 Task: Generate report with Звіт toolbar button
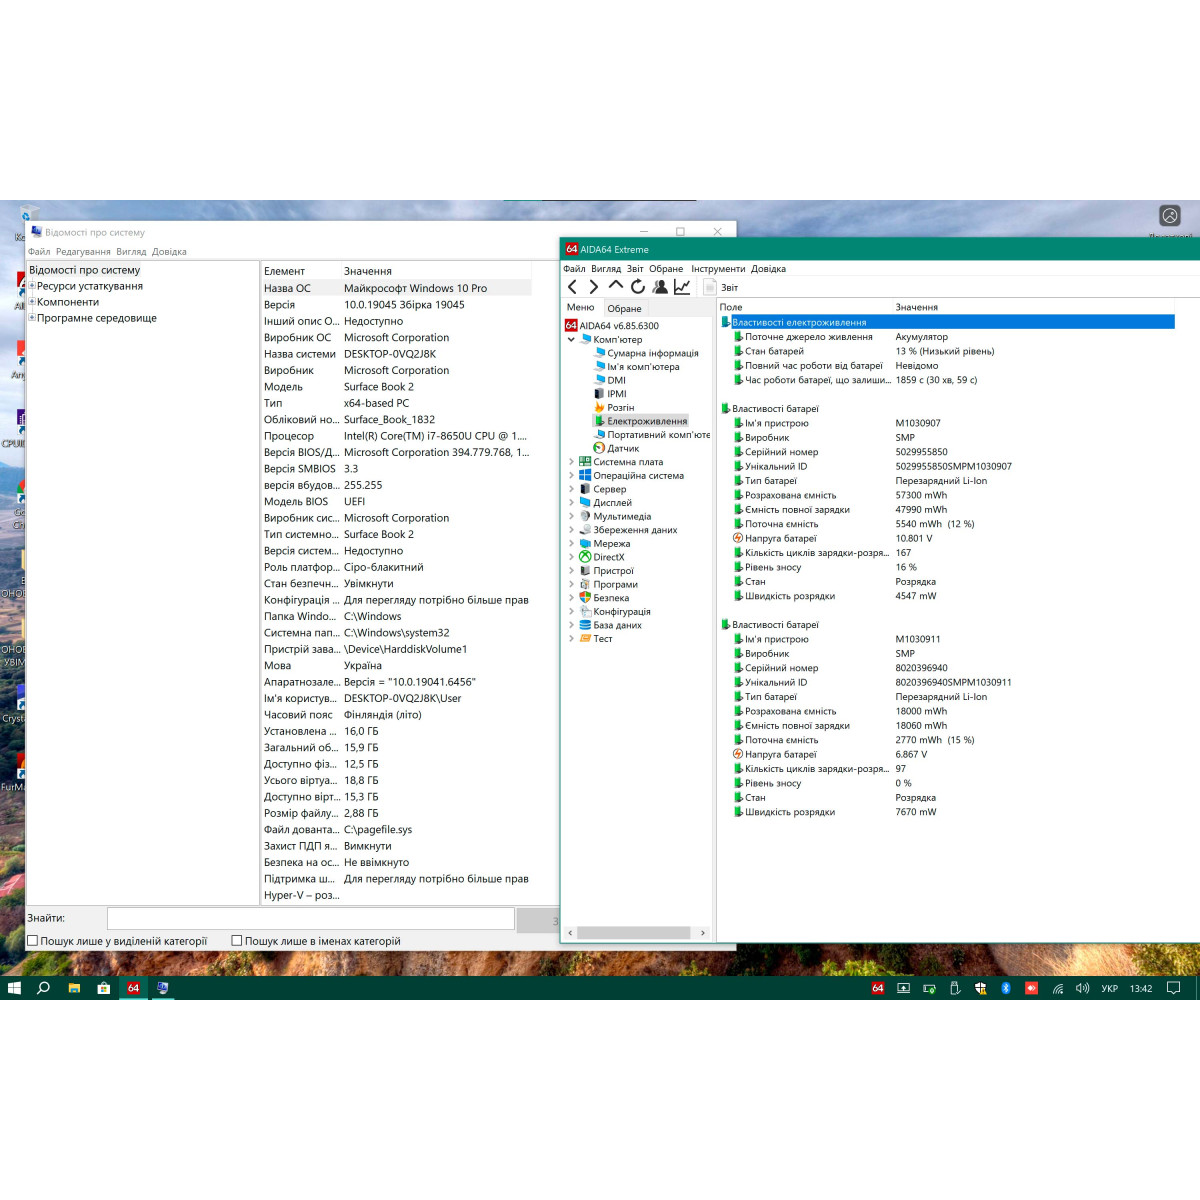(721, 288)
